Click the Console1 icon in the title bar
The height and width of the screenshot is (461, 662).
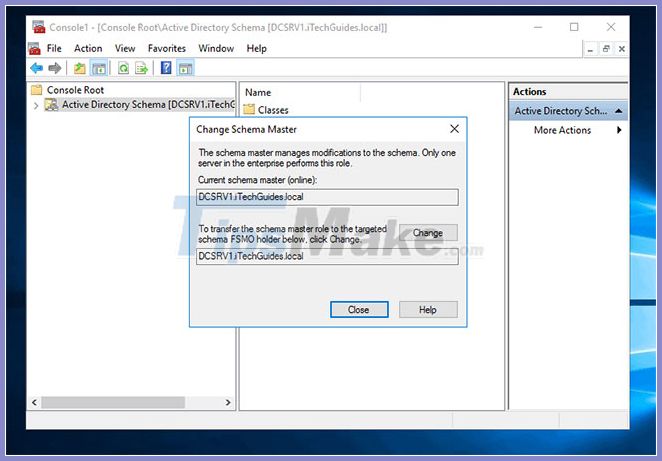tap(39, 27)
